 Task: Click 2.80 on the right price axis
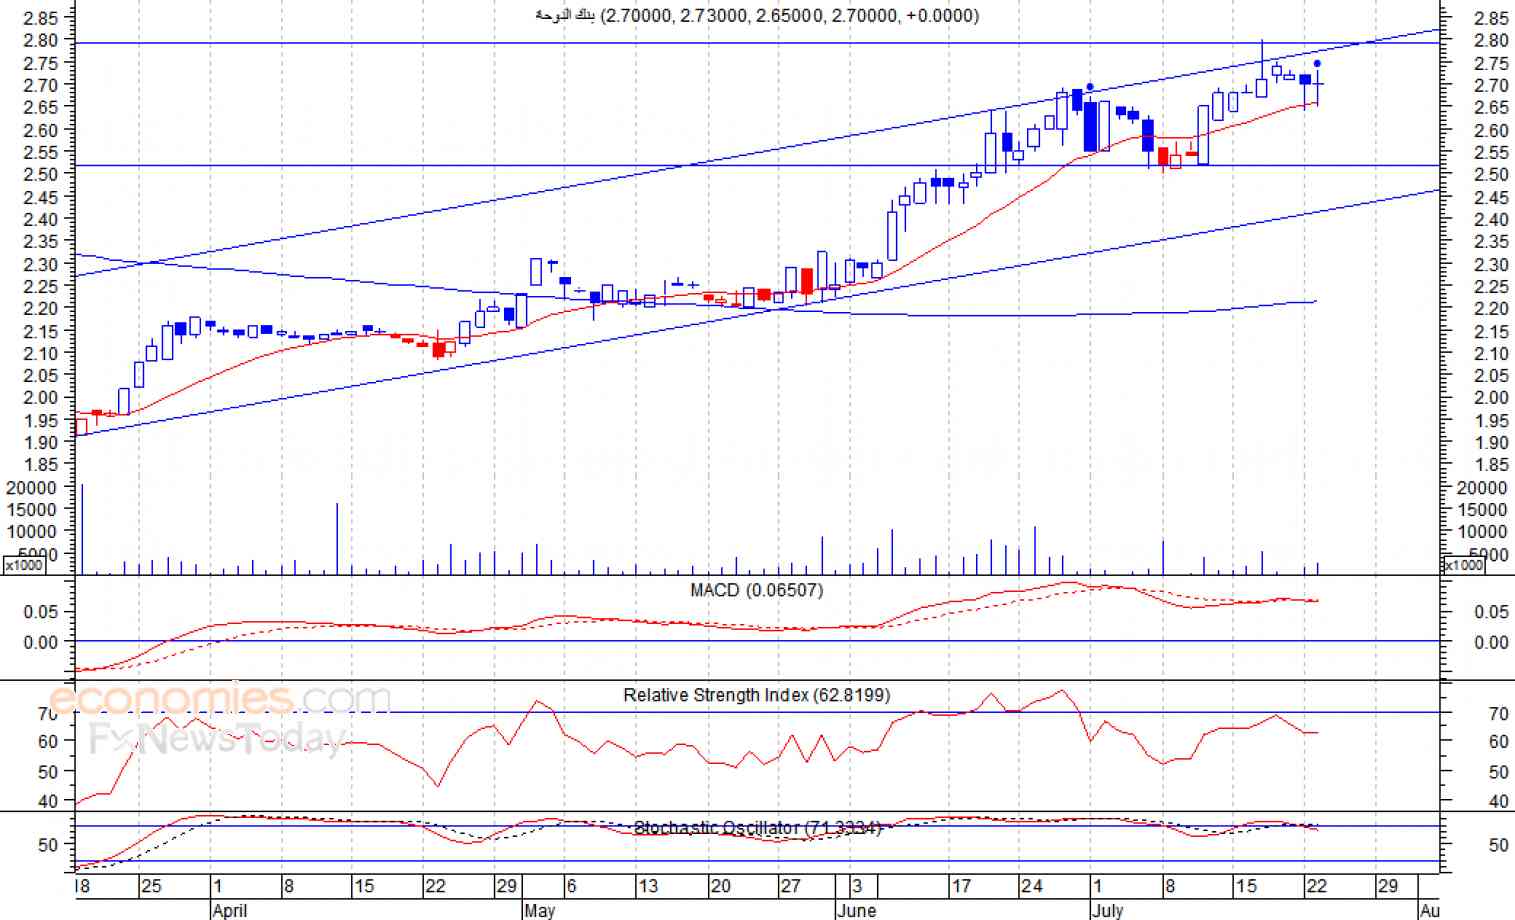coord(1491,41)
